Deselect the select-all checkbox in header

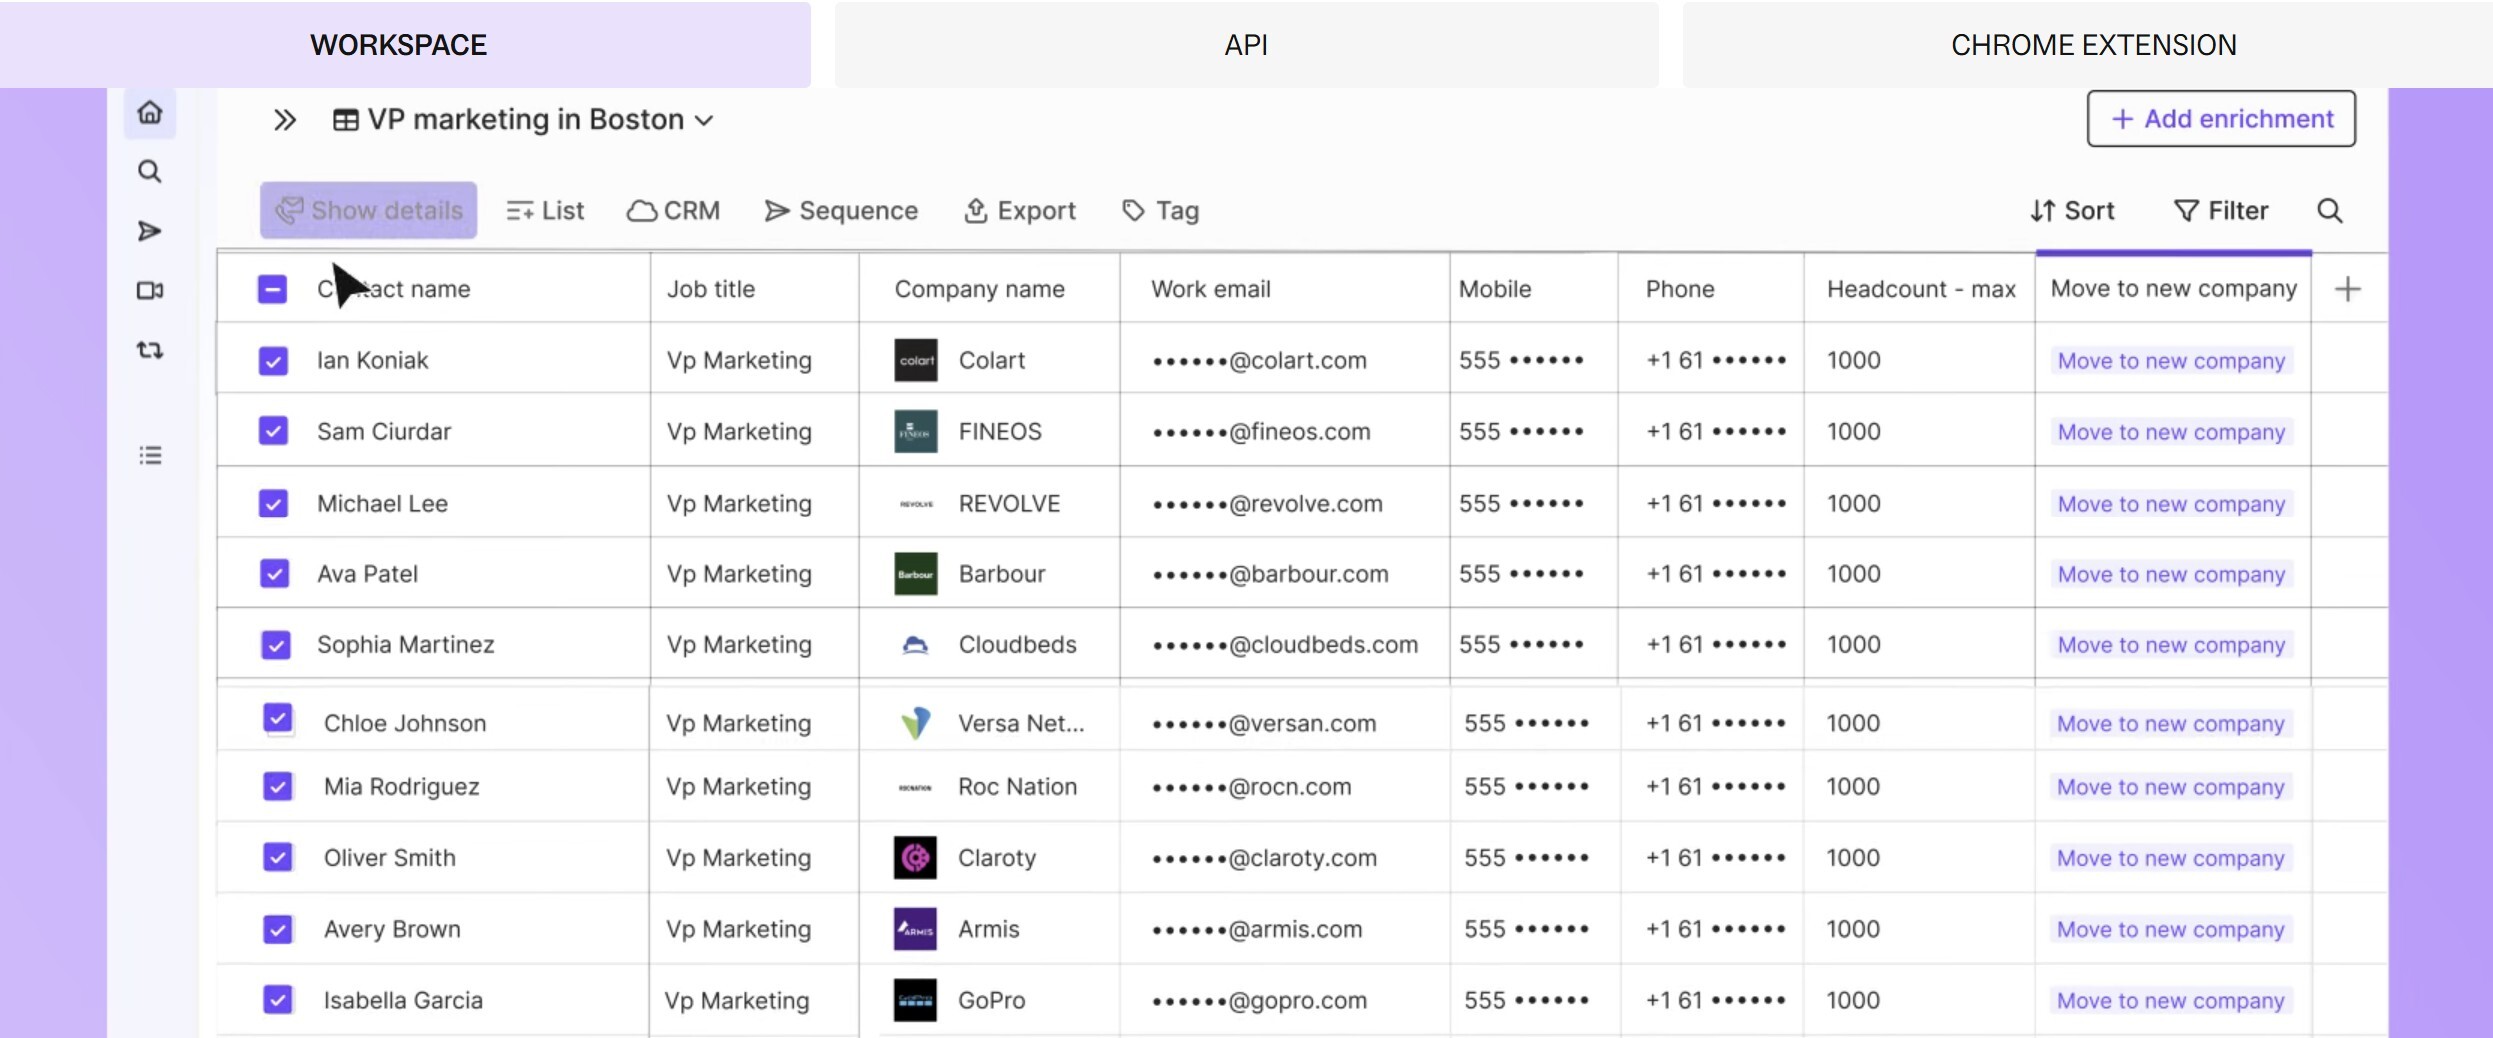pyautogui.click(x=273, y=288)
